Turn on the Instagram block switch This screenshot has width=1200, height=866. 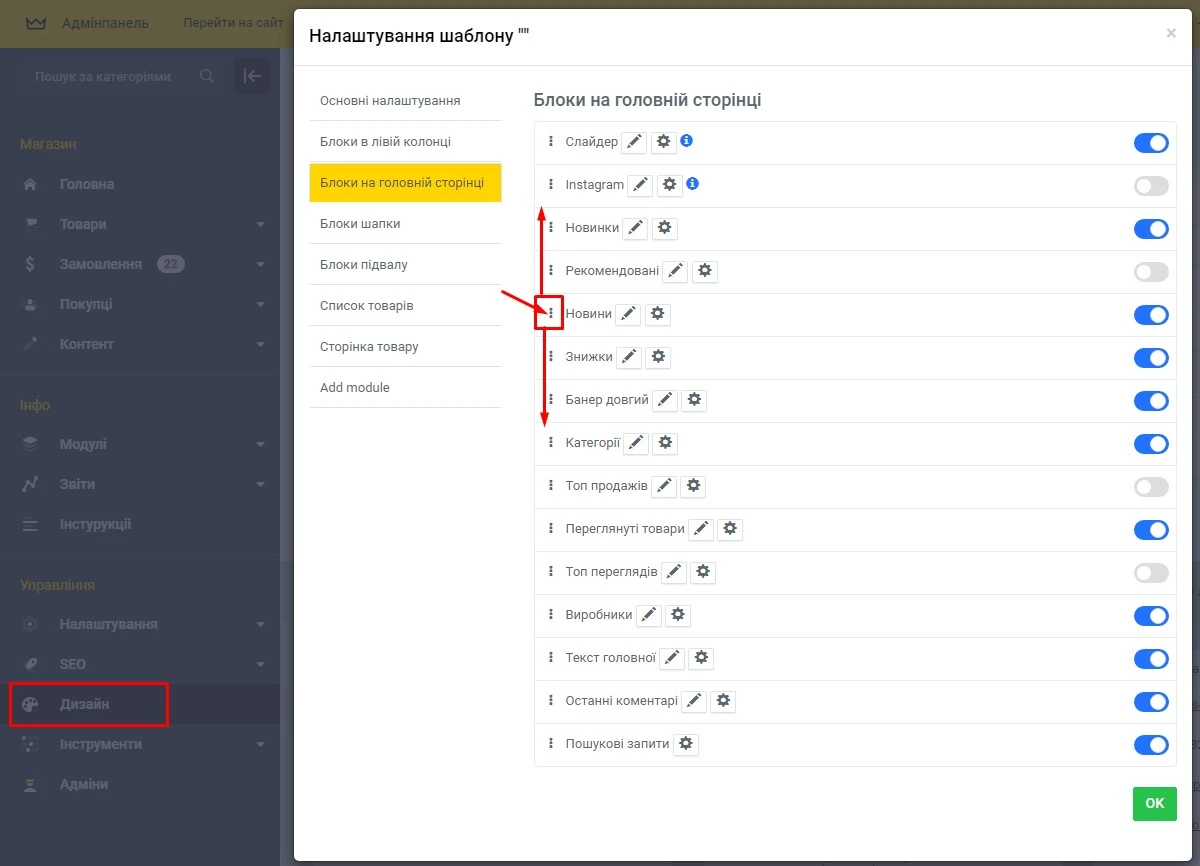[x=1151, y=184]
